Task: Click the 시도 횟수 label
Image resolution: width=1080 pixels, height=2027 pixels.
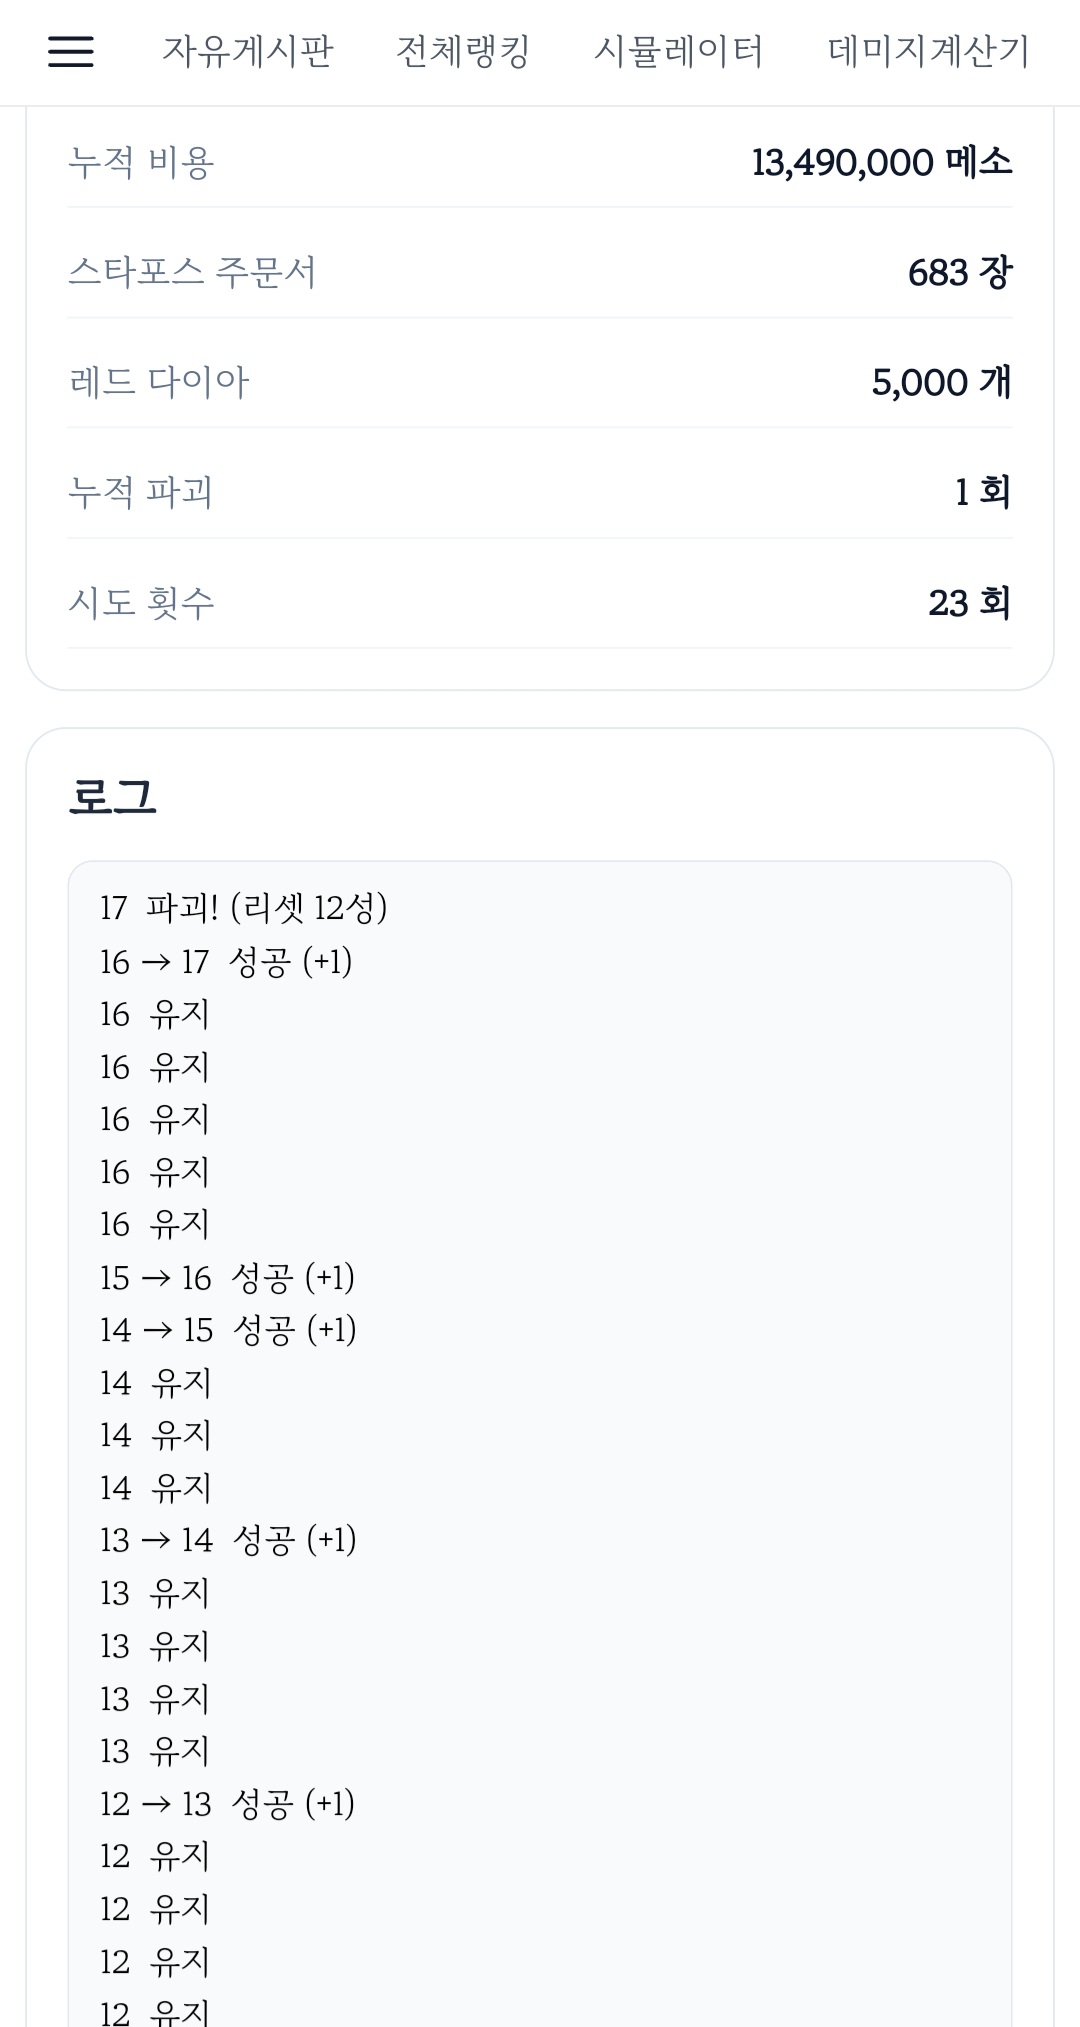Action: 141,602
